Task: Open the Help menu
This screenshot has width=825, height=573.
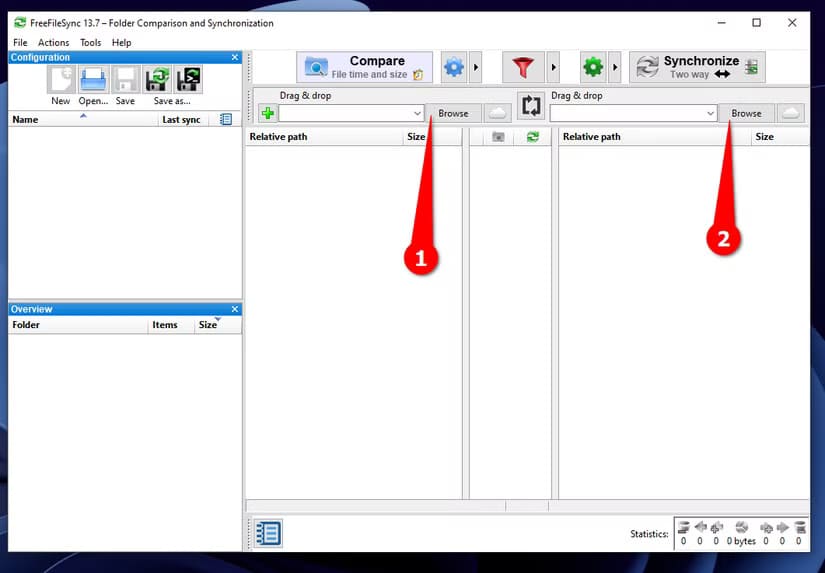Action: (x=122, y=43)
